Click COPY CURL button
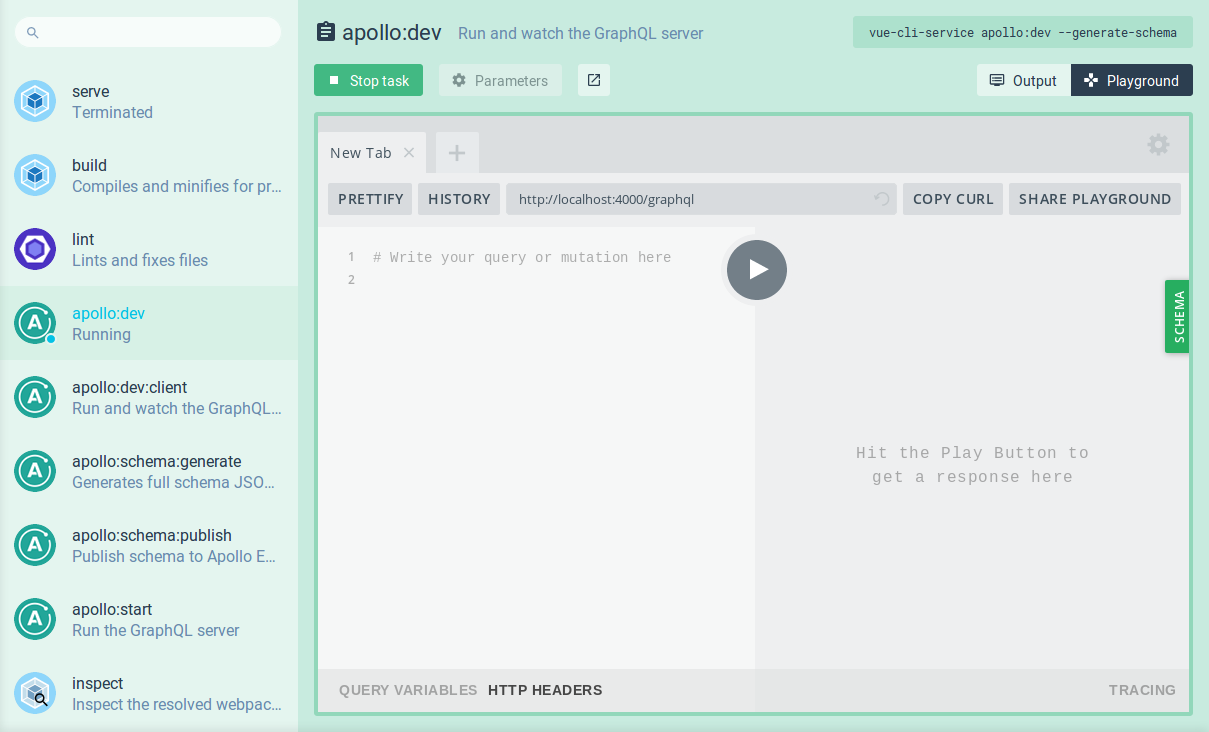This screenshot has height=732, width=1209. coord(953,199)
